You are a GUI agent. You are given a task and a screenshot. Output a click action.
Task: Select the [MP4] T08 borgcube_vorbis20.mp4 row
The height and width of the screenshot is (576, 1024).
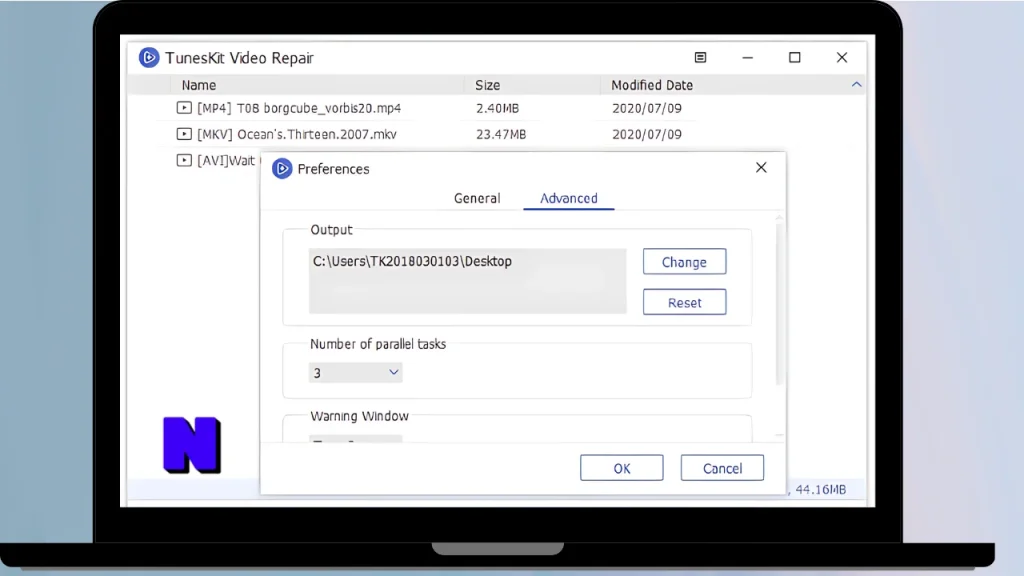tap(496, 108)
